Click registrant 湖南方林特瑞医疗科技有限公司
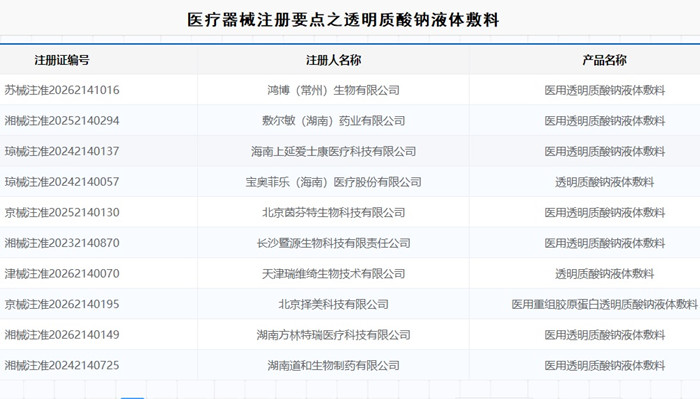Image resolution: width=700 pixels, height=399 pixels. [333, 335]
